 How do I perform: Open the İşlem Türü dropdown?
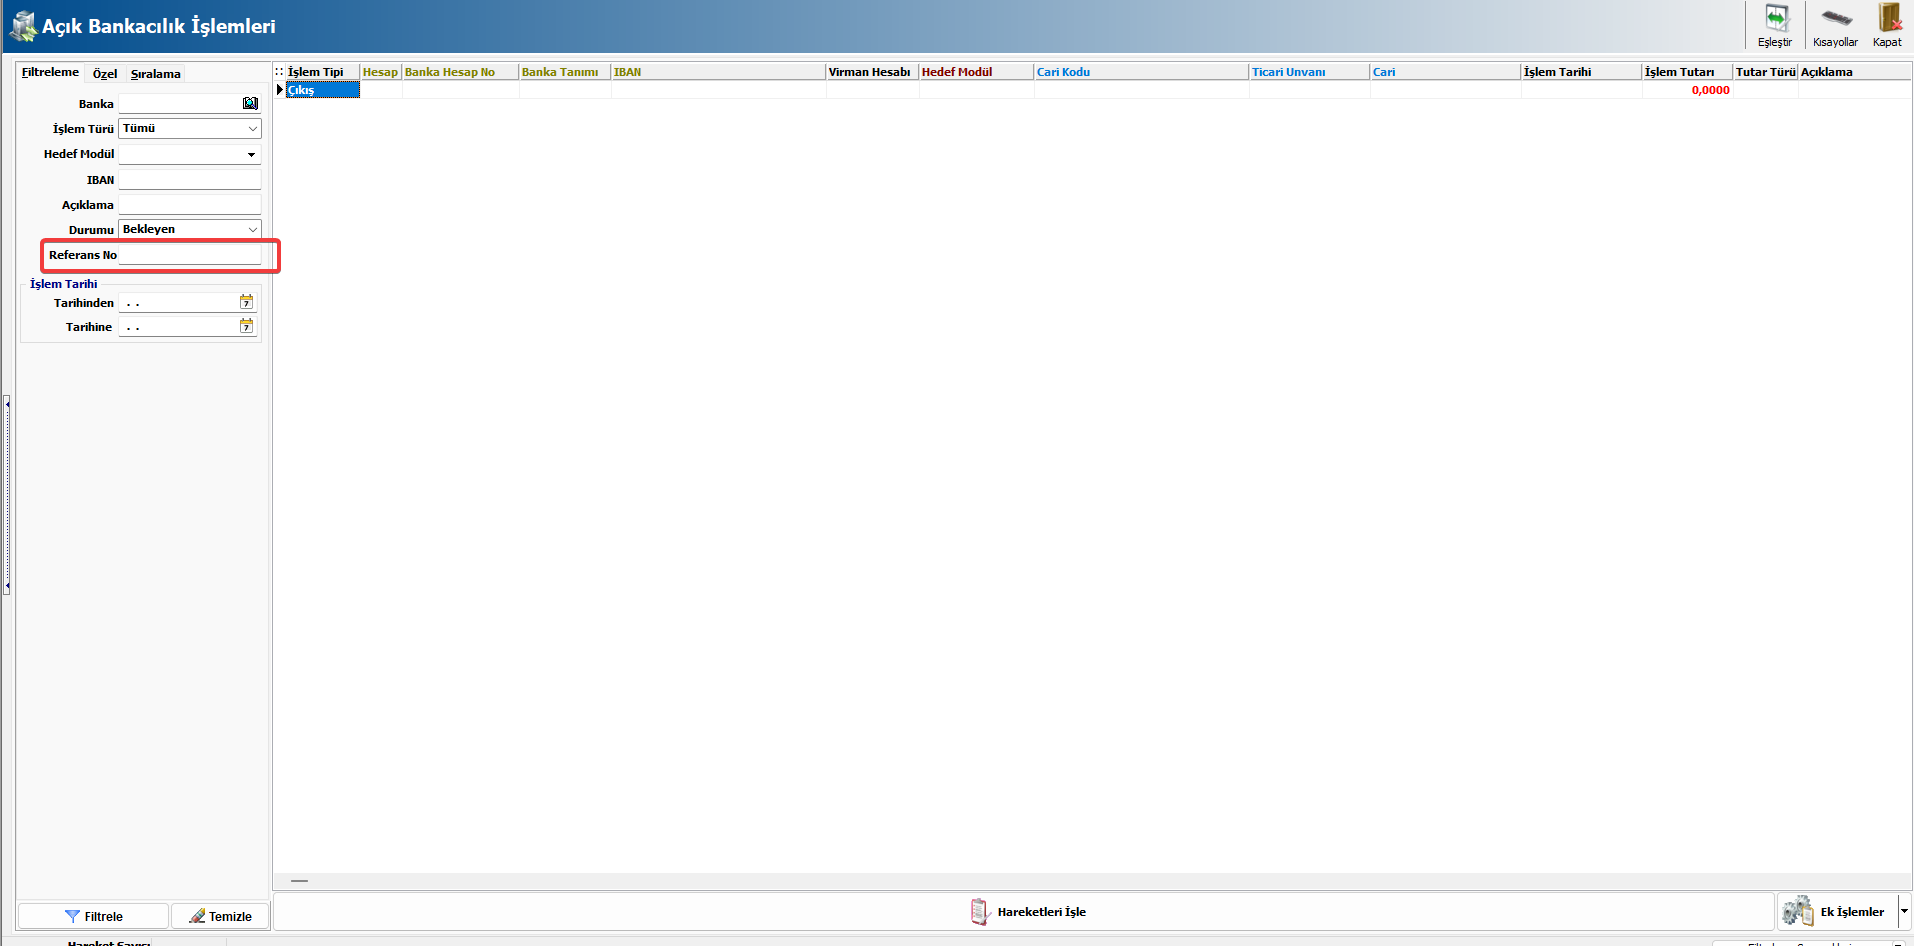(252, 129)
